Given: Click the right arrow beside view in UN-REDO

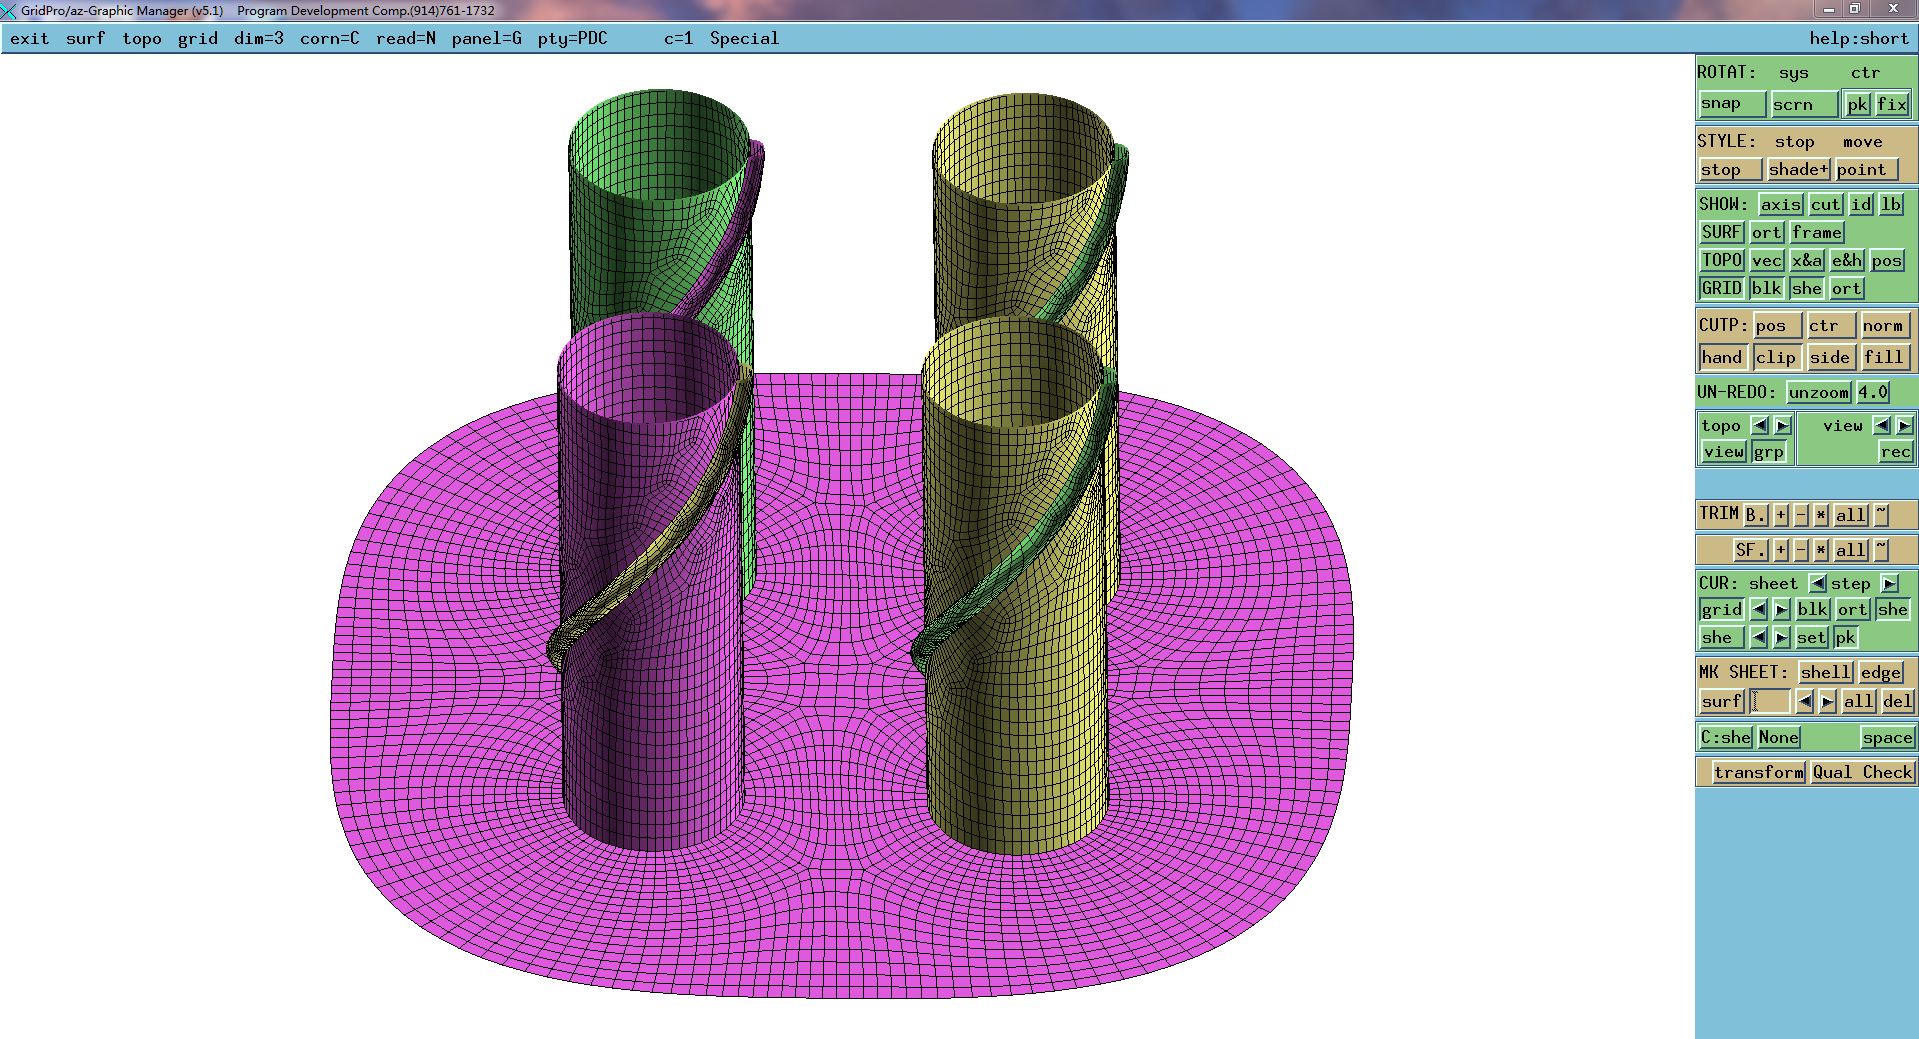Looking at the screenshot, I should point(1904,425).
